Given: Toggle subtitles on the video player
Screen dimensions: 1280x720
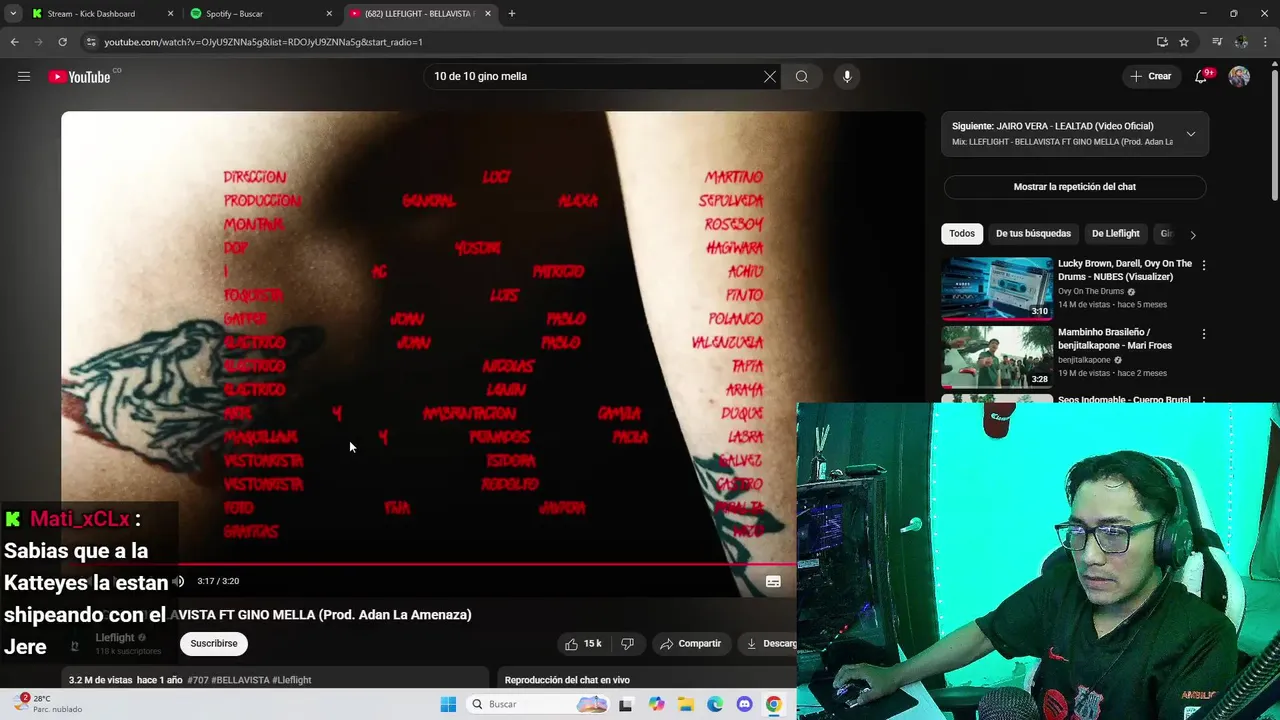Looking at the screenshot, I should coord(773,581).
